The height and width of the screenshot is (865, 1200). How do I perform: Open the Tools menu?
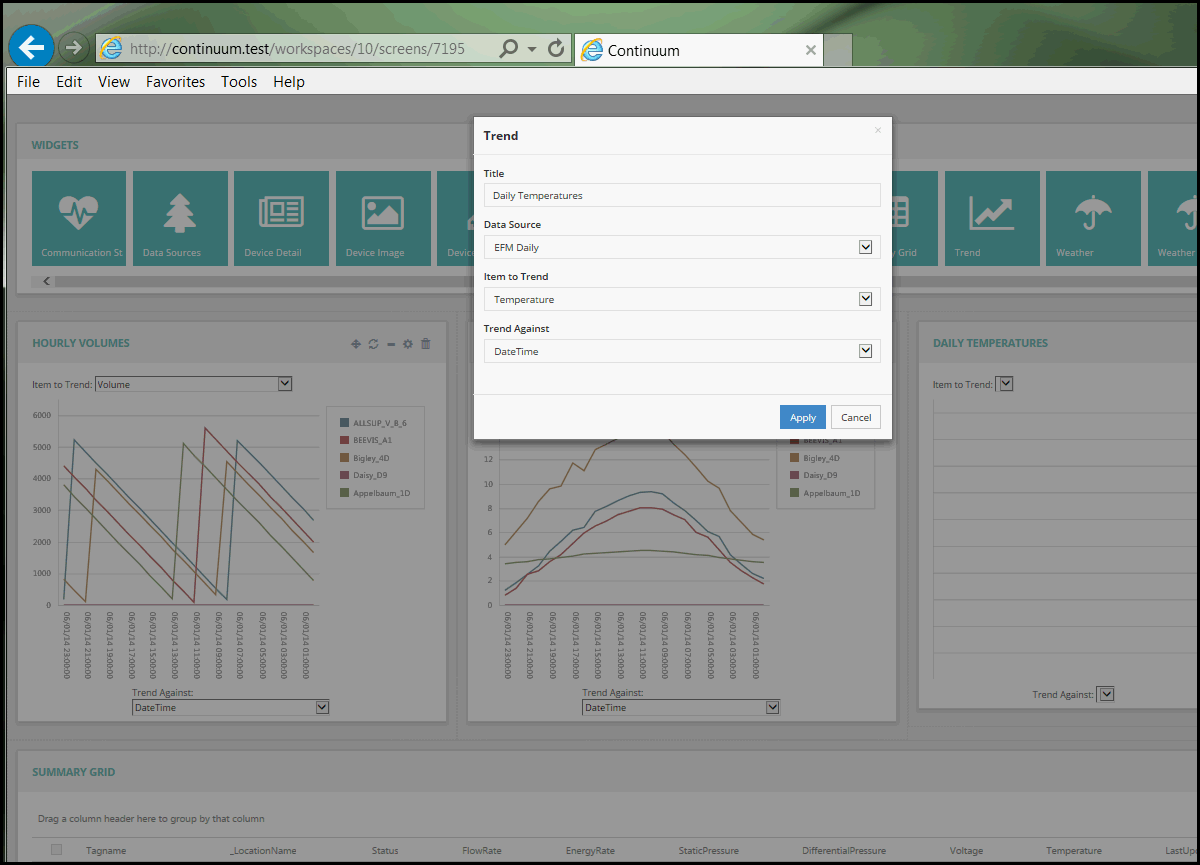click(x=239, y=82)
